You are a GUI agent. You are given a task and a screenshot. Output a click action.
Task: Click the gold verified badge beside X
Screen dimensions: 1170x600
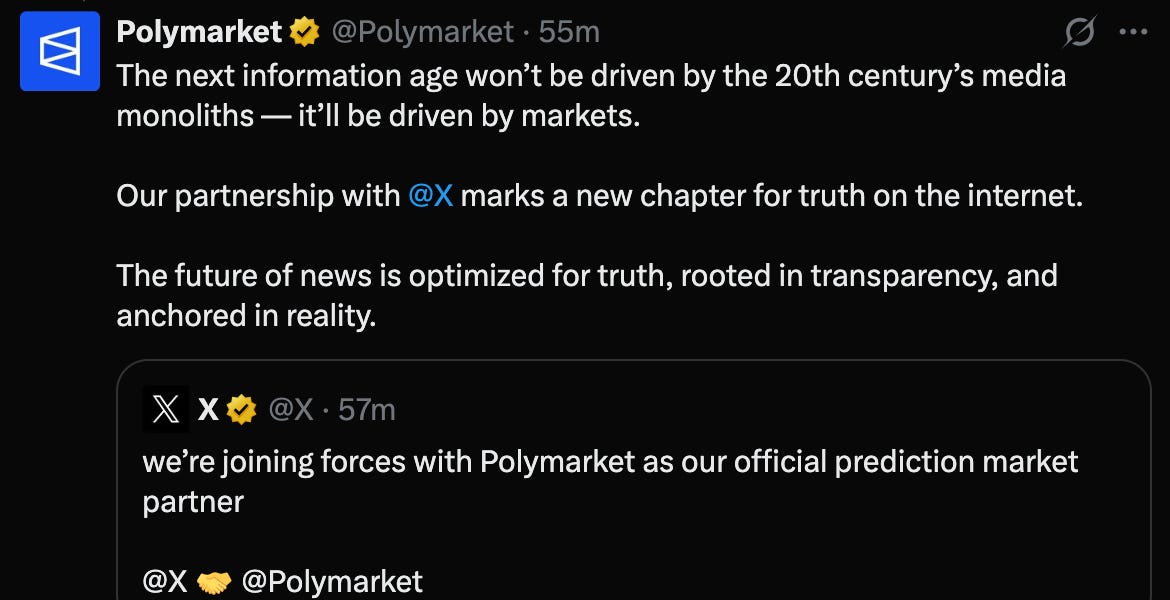[x=241, y=410]
